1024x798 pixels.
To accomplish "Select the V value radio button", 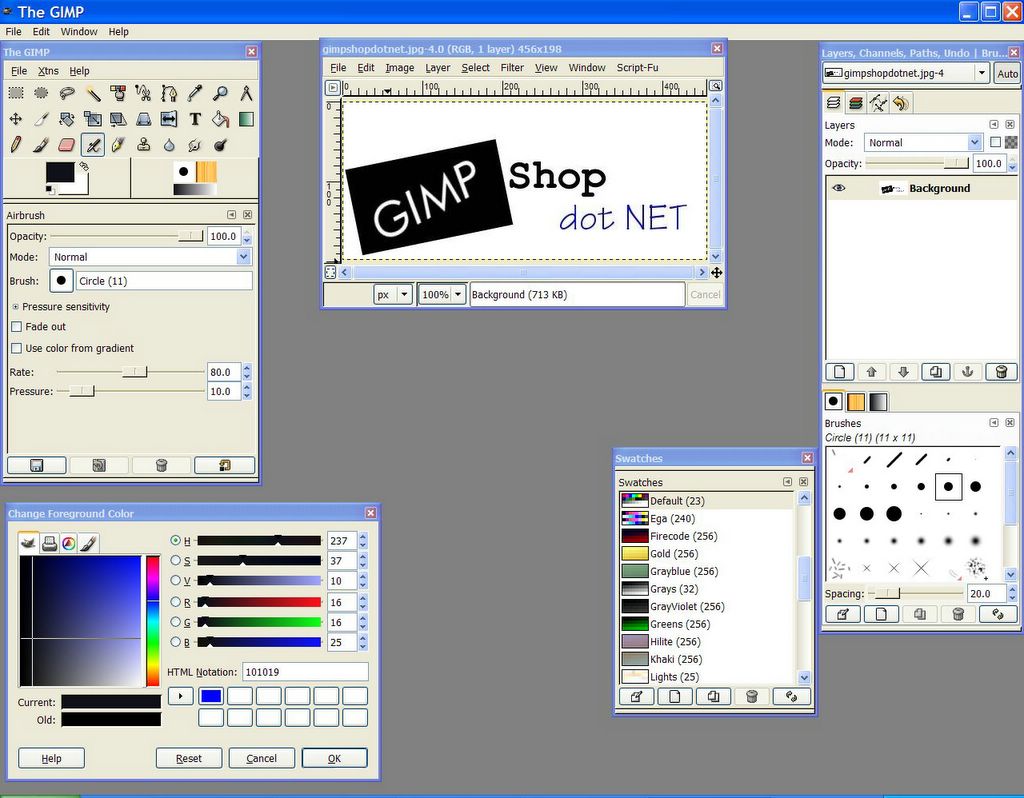I will point(175,580).
